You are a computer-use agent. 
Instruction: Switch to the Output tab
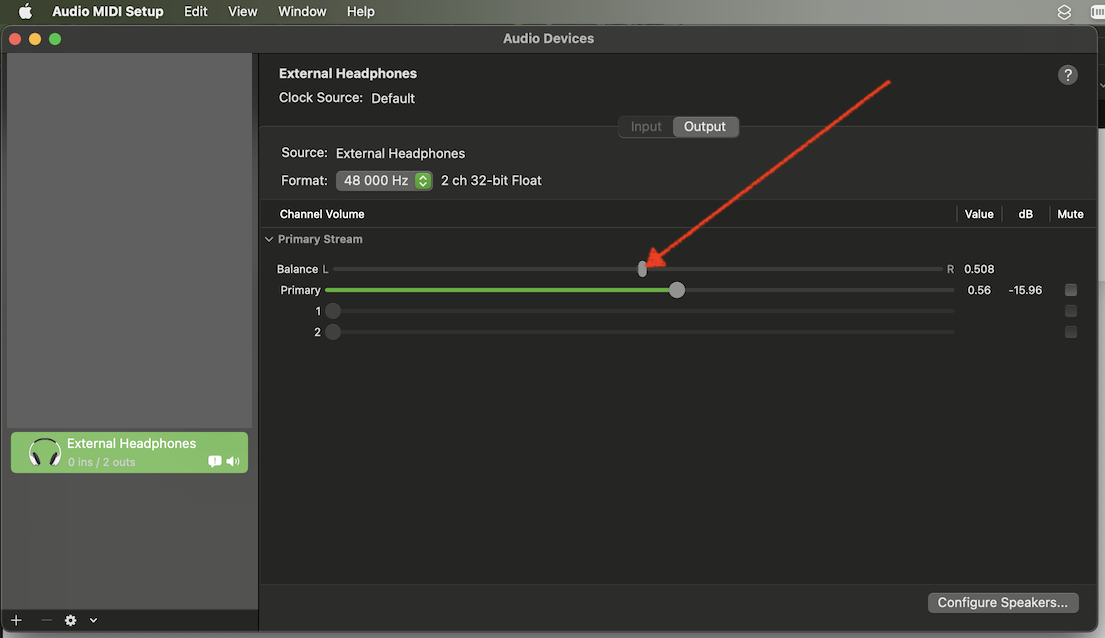coord(705,126)
